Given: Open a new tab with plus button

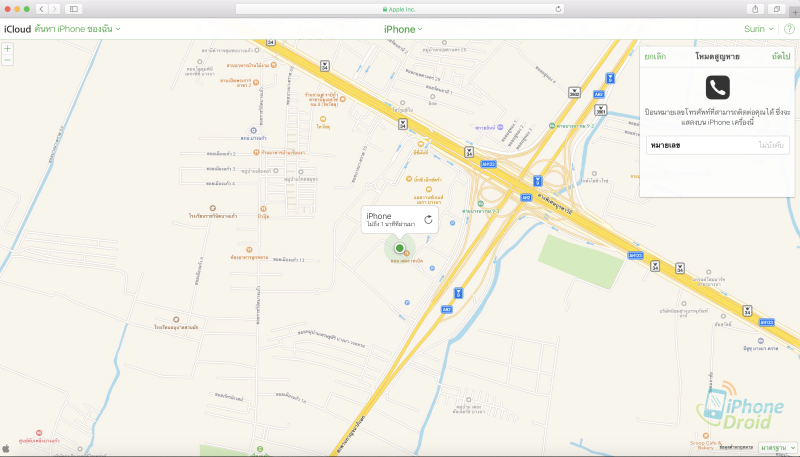Looking at the screenshot, I should pos(794,12).
